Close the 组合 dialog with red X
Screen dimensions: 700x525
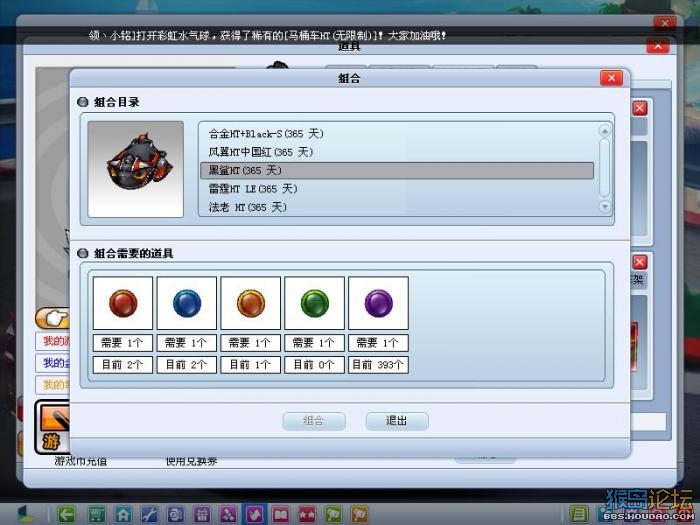point(611,79)
